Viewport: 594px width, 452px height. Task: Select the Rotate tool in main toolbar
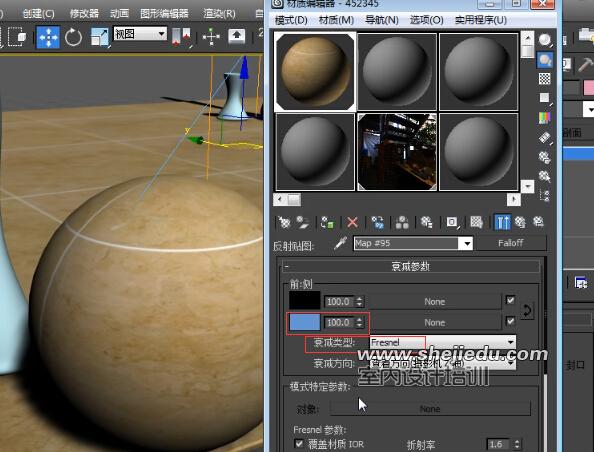tap(73, 38)
